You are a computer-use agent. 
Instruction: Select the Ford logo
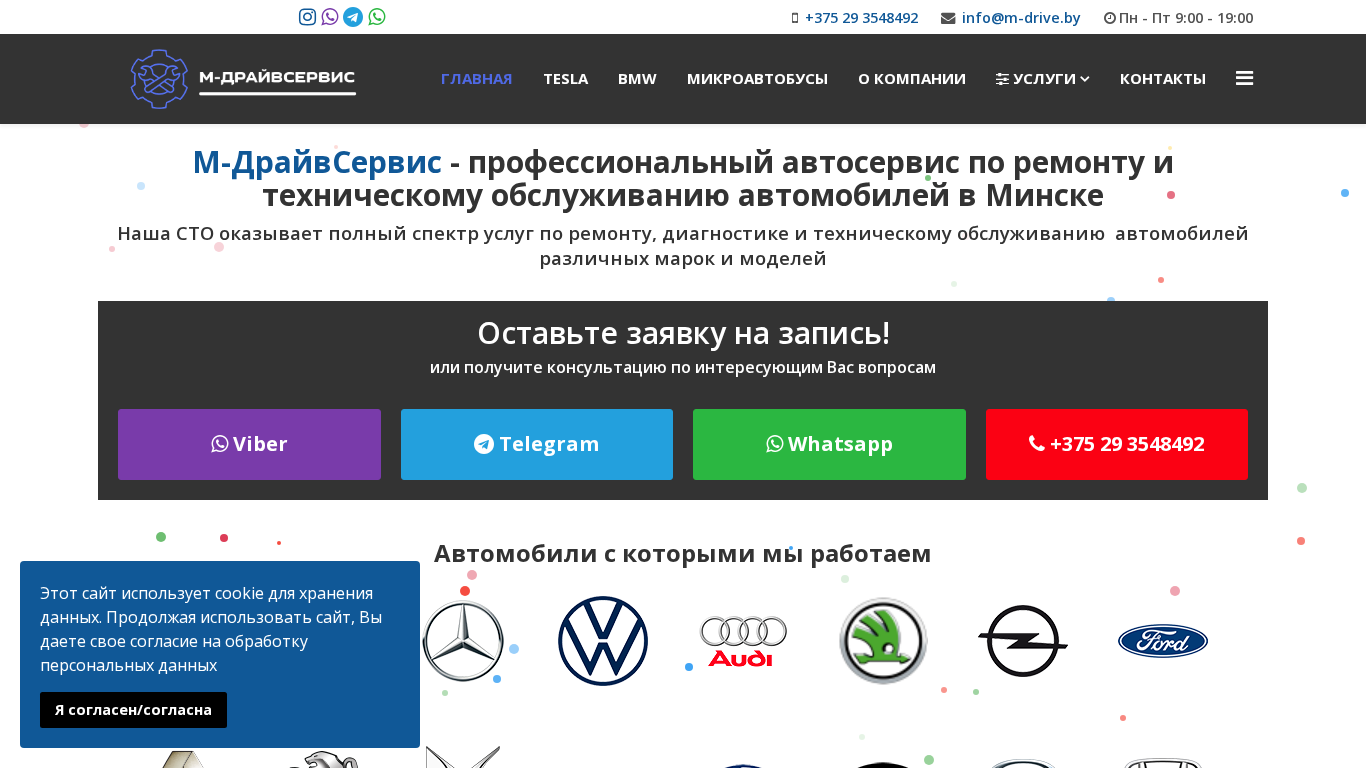[x=1163, y=641]
